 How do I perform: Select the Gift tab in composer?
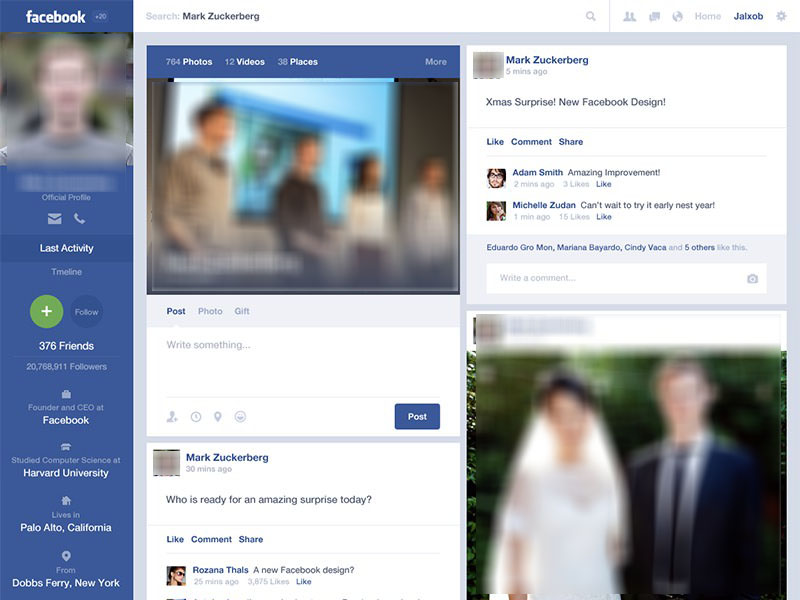tap(242, 311)
